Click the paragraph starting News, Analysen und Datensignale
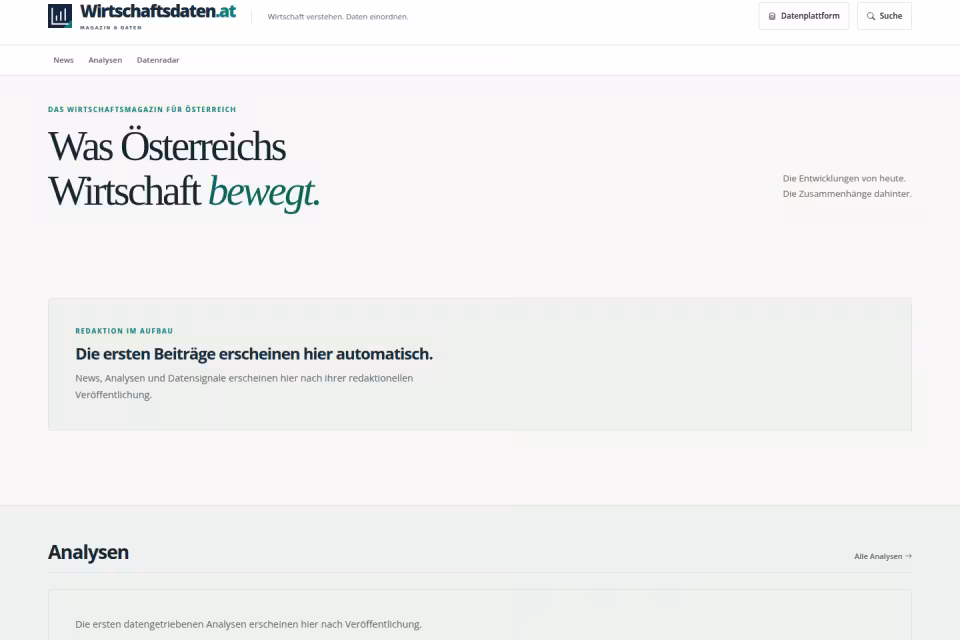 [x=244, y=386]
